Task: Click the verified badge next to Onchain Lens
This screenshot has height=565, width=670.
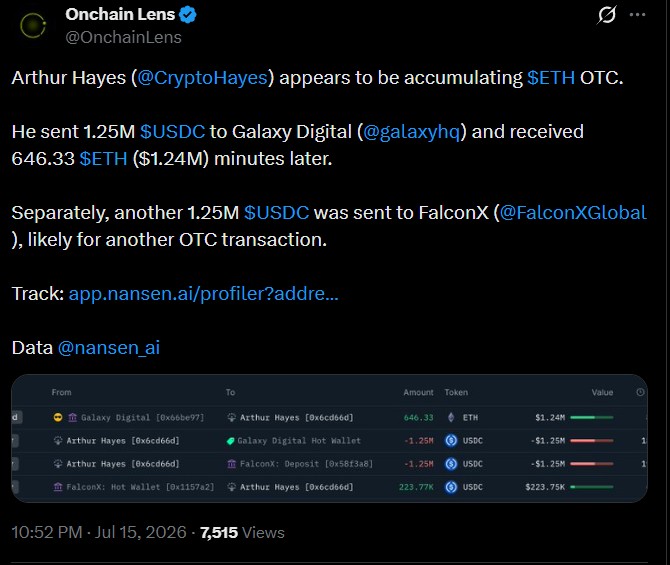Action: (x=188, y=15)
